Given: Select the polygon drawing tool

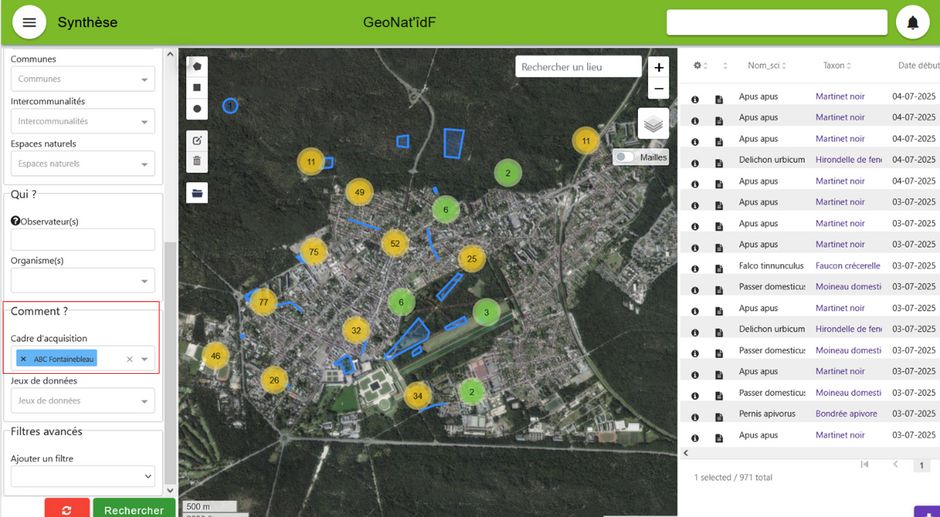Looking at the screenshot, I should coord(197,67).
